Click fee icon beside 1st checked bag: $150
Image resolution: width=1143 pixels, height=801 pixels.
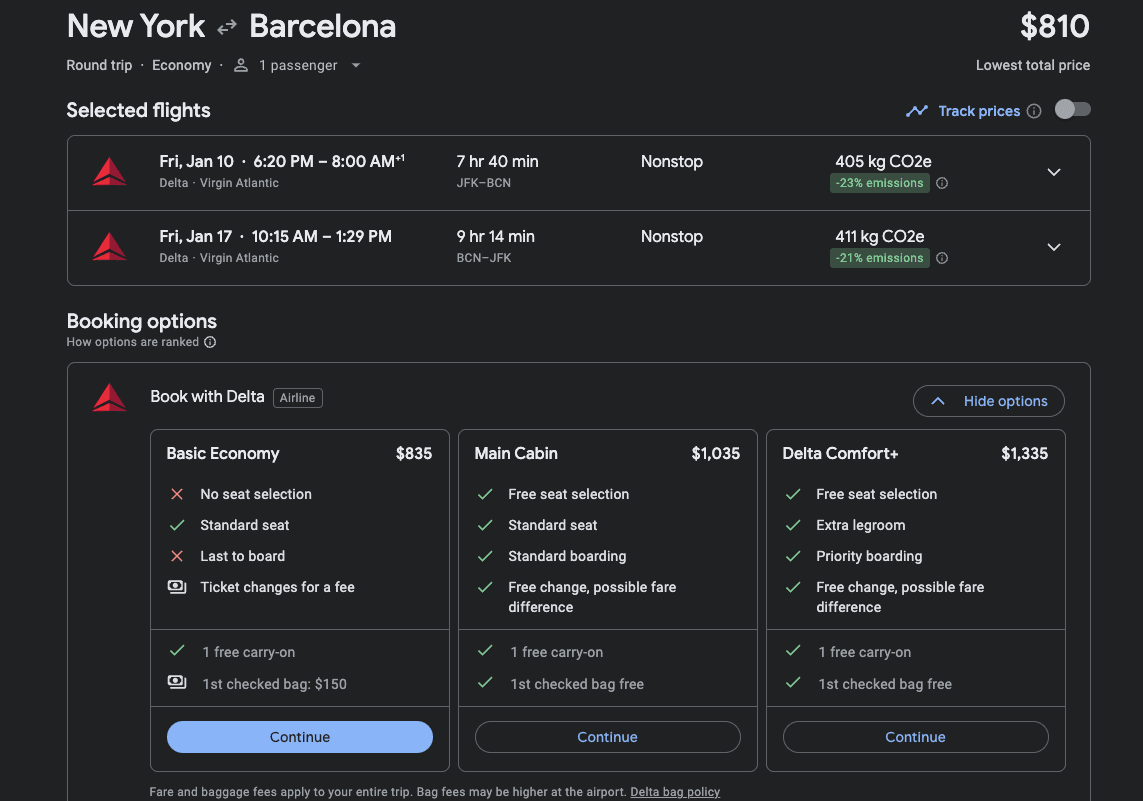[177, 682]
